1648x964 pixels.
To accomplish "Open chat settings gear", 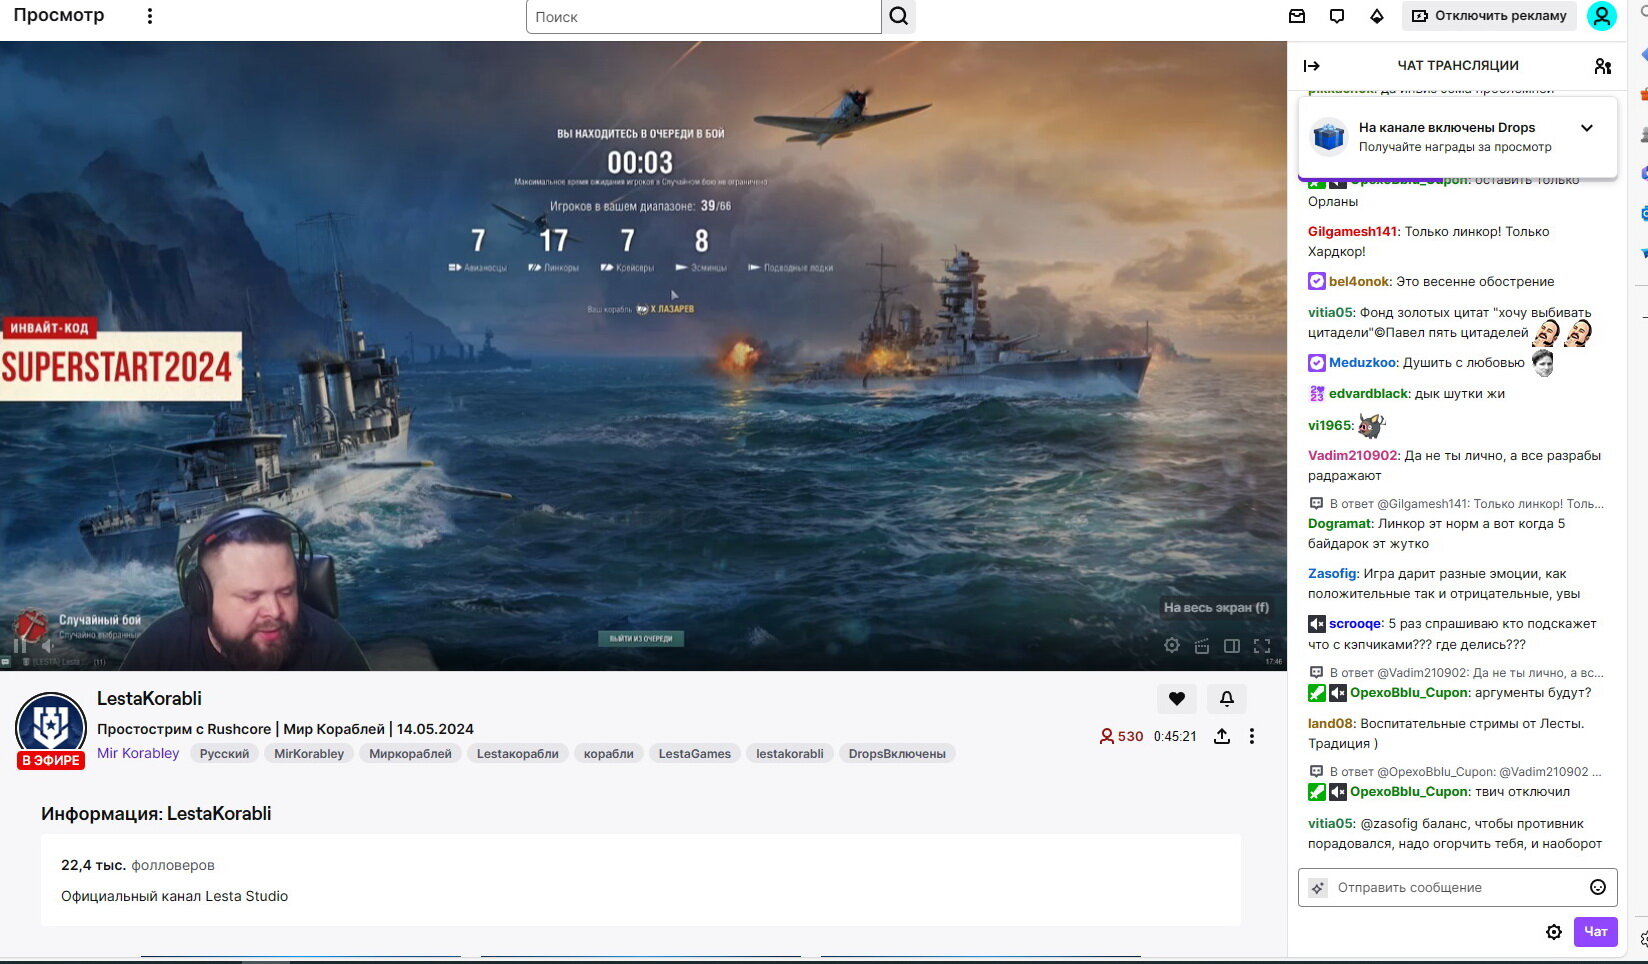I will pos(1554,932).
